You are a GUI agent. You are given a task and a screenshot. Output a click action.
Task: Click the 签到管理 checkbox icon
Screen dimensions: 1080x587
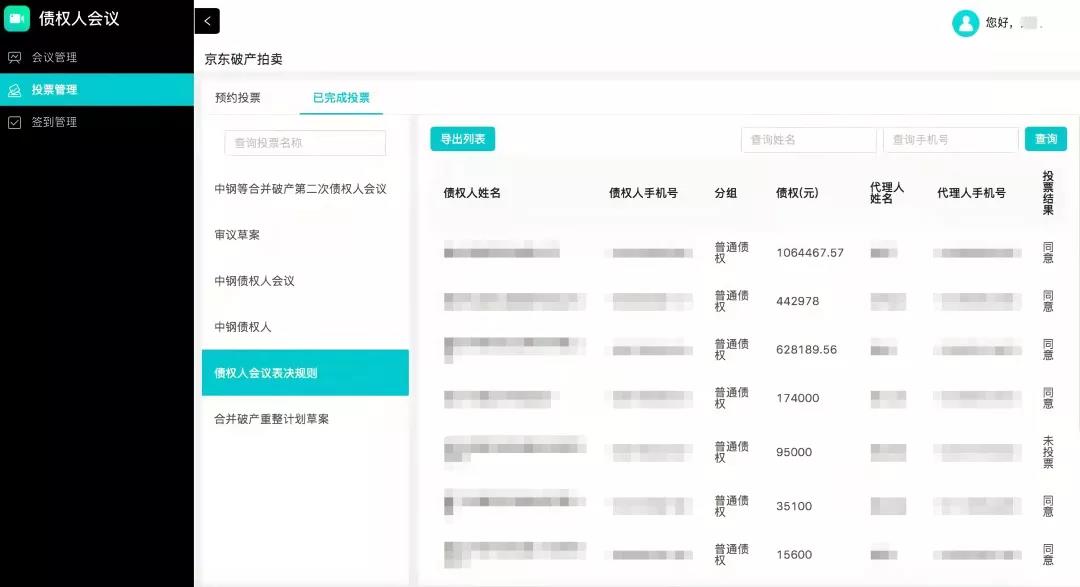coord(14,122)
